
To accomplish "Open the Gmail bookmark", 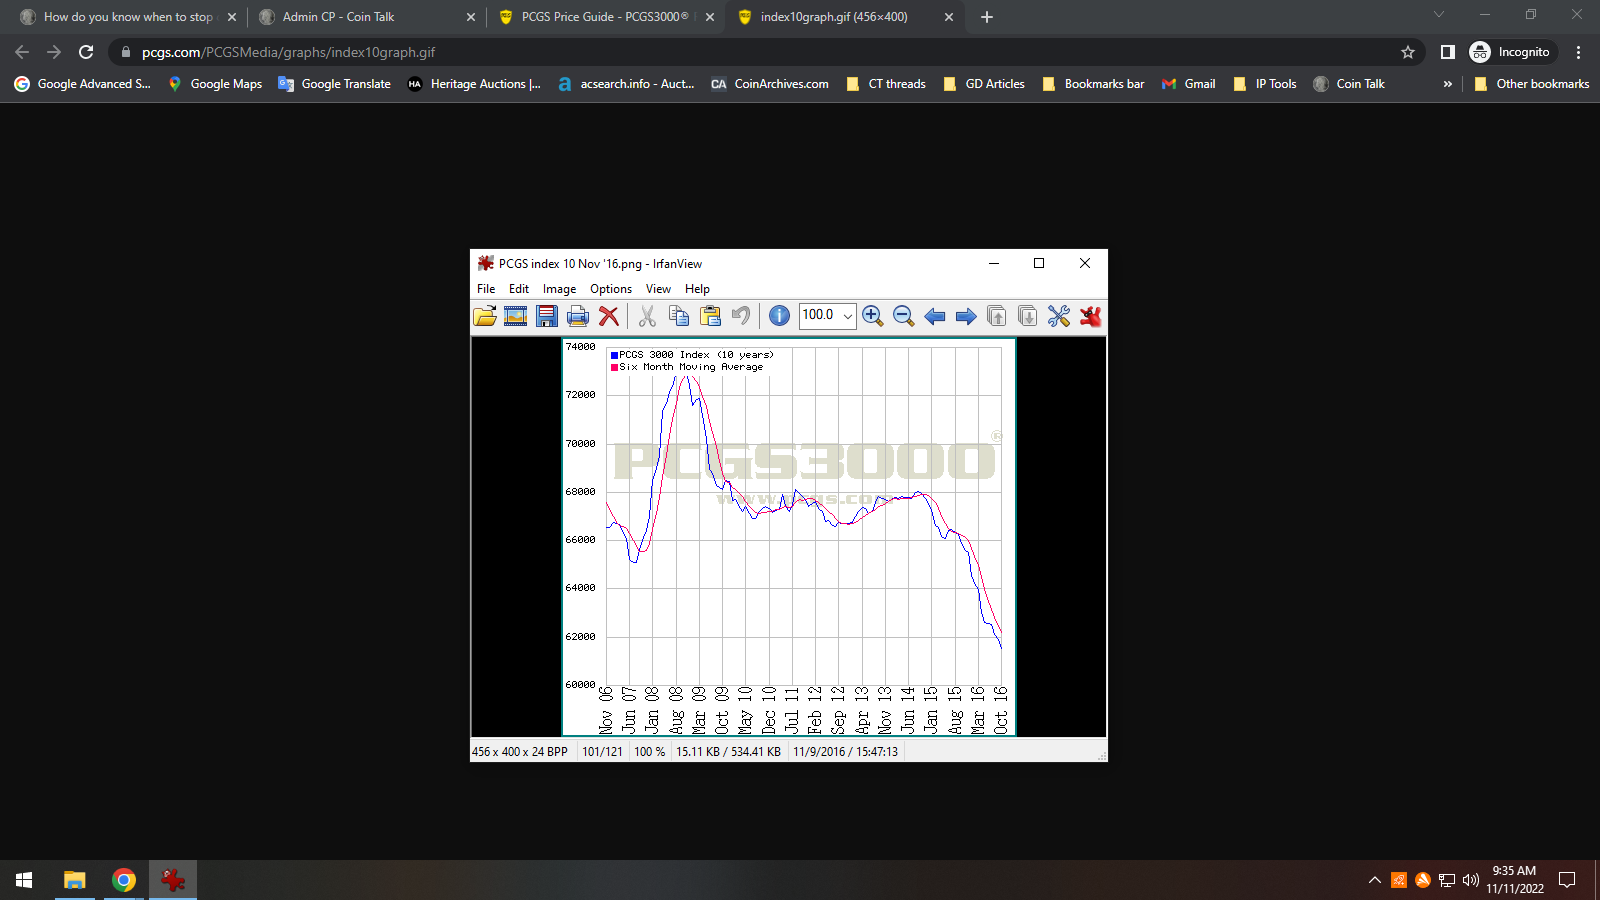I will pos(1189,84).
